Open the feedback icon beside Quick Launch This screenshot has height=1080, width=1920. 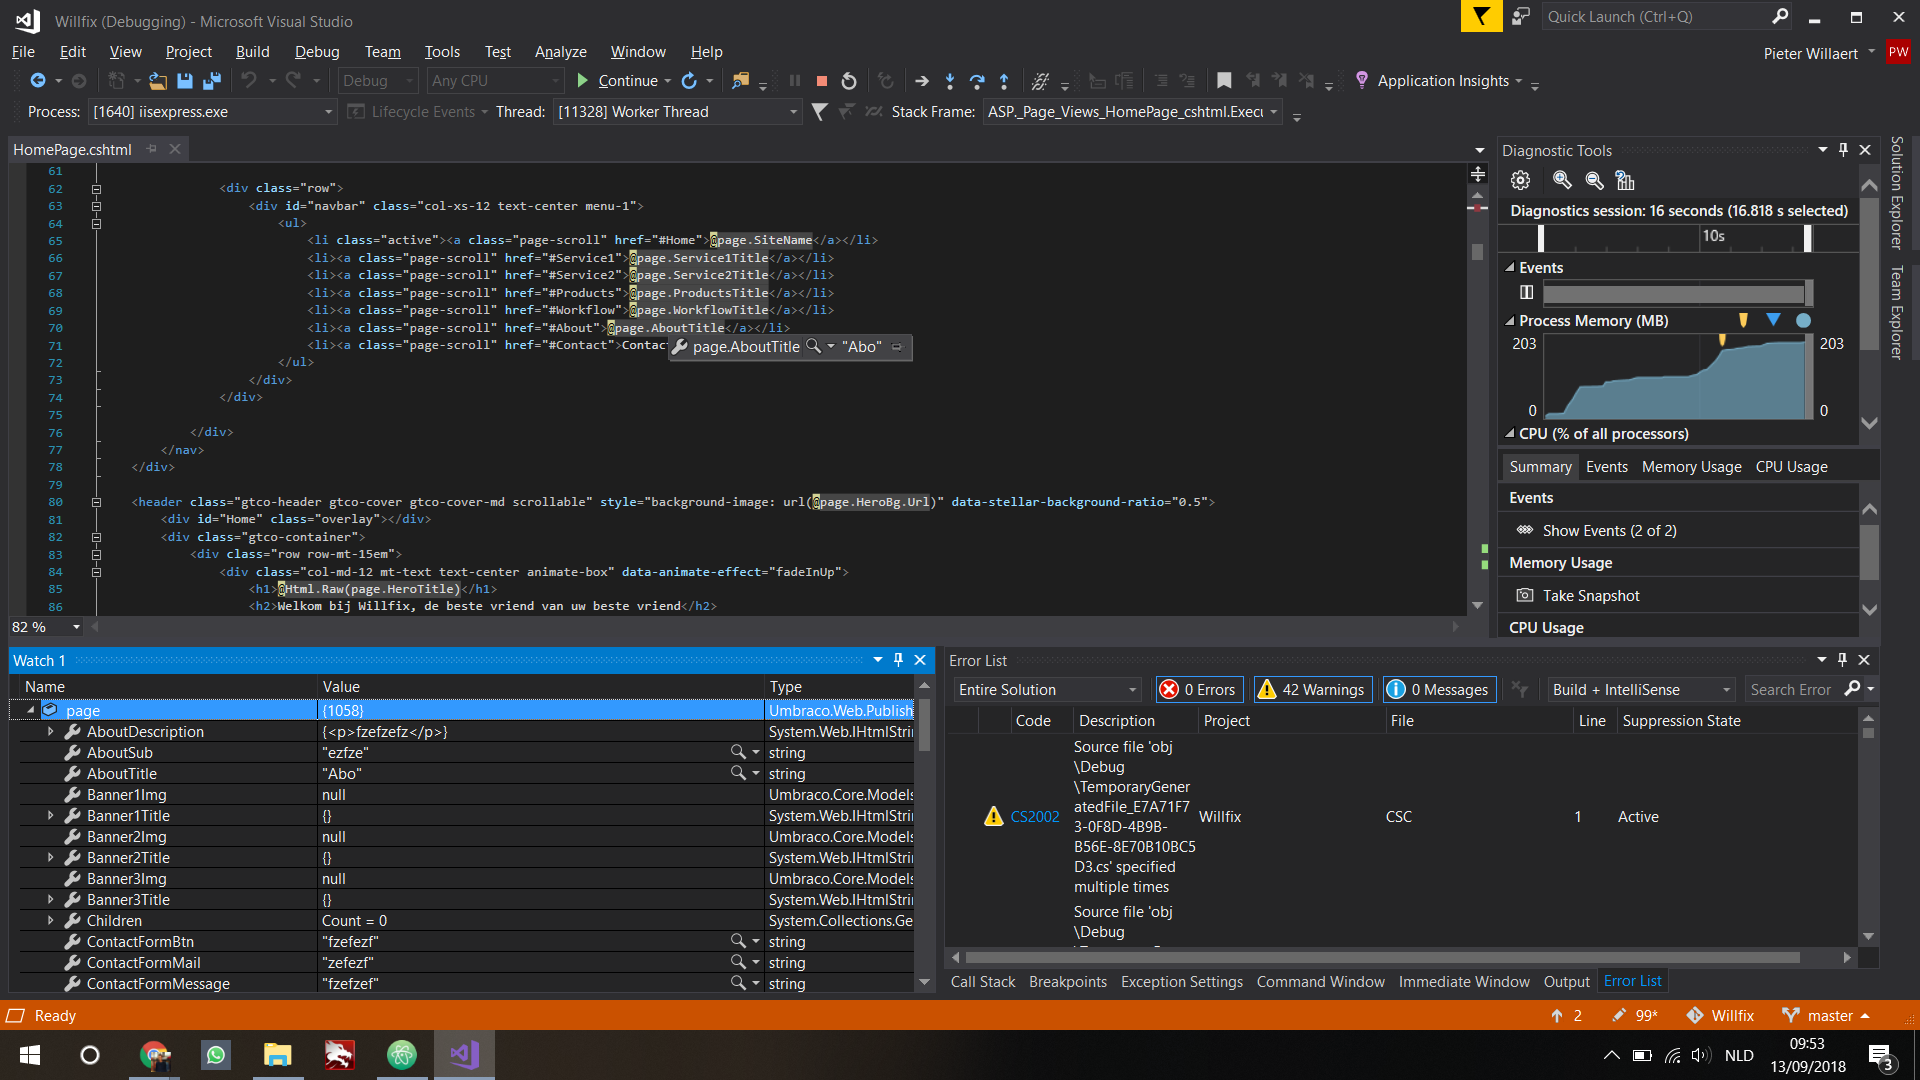[x=1521, y=16]
